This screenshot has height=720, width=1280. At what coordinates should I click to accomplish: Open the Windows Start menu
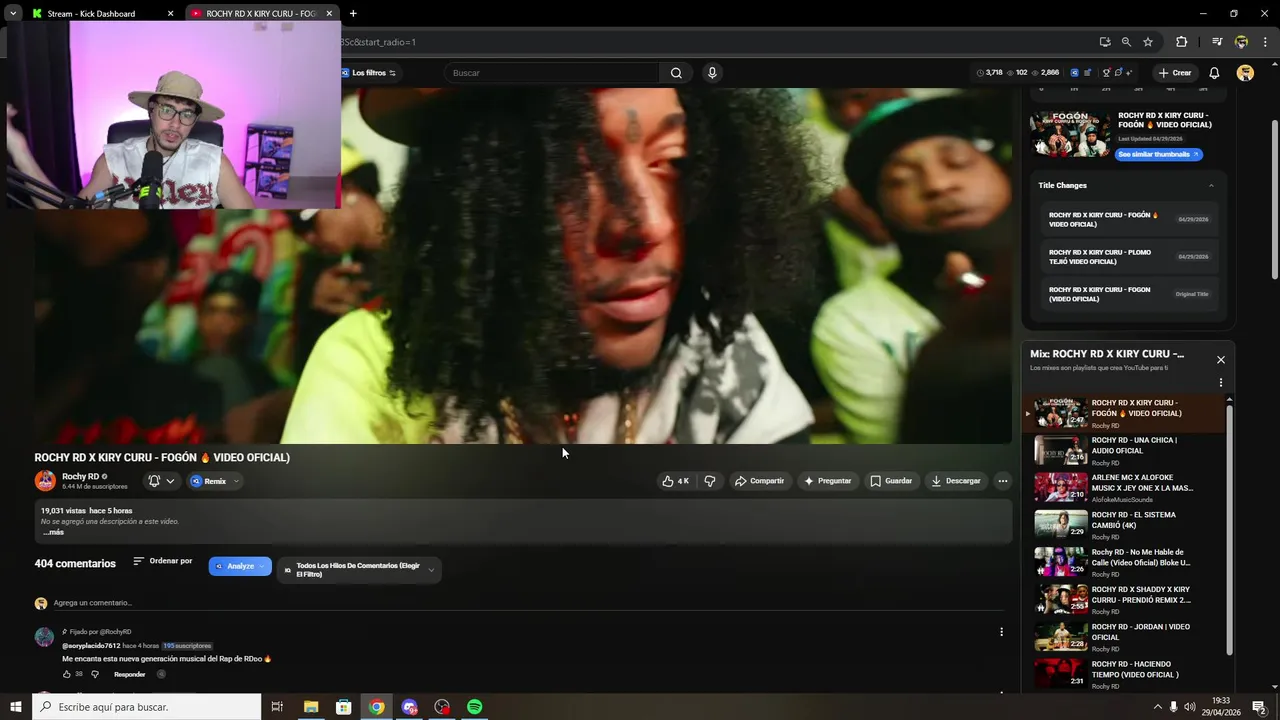click(x=15, y=707)
